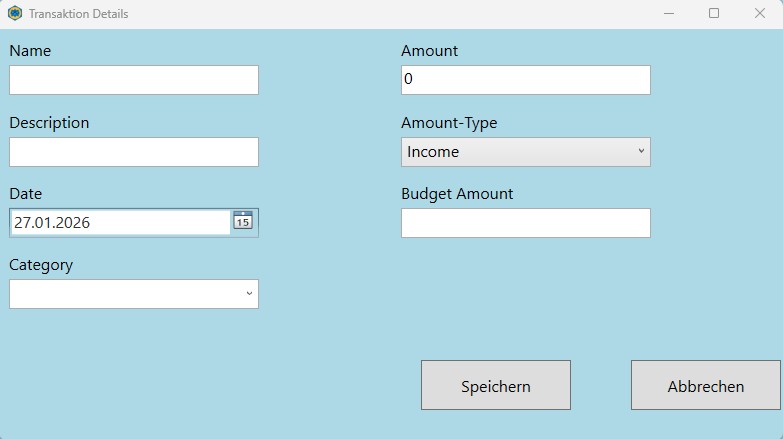Click the Amount field showing 0

point(526,80)
